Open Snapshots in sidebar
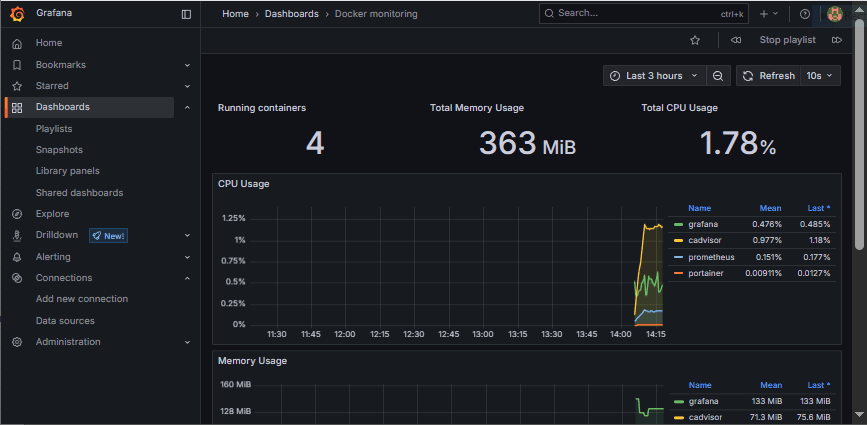The image size is (867, 425). coord(59,150)
